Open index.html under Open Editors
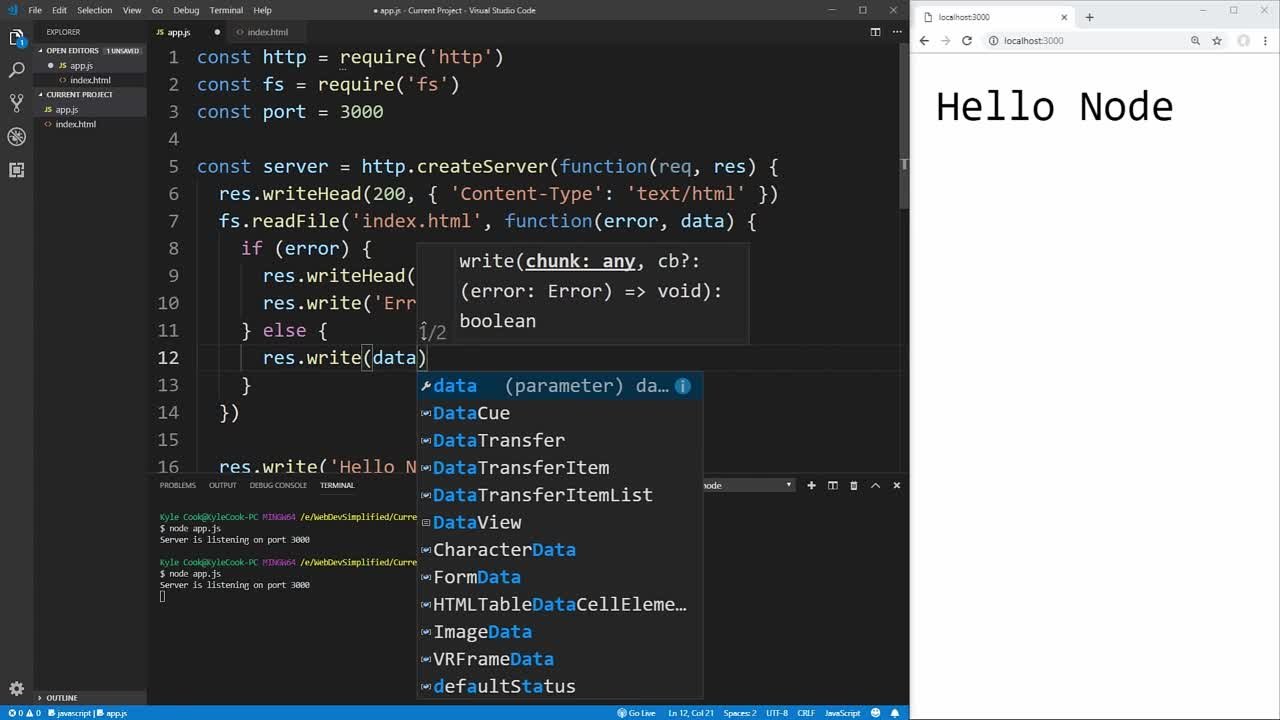 click(90, 80)
